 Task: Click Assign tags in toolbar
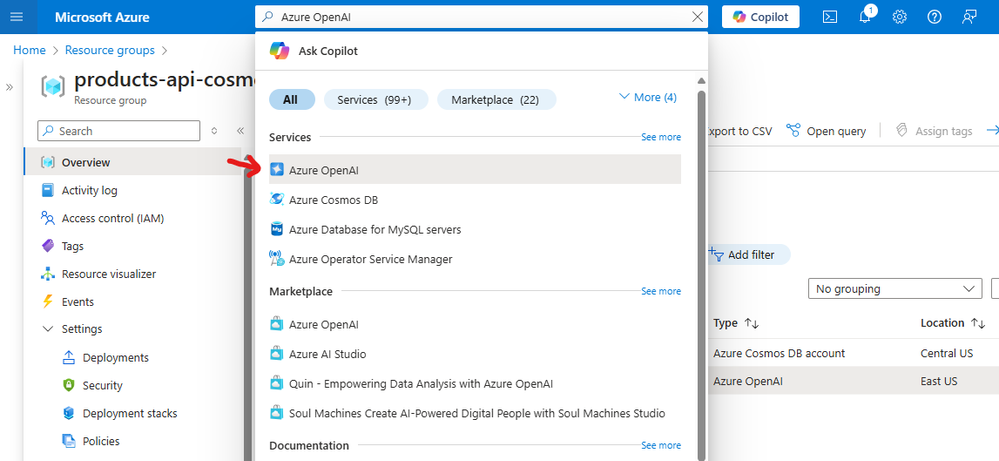[x=934, y=131]
